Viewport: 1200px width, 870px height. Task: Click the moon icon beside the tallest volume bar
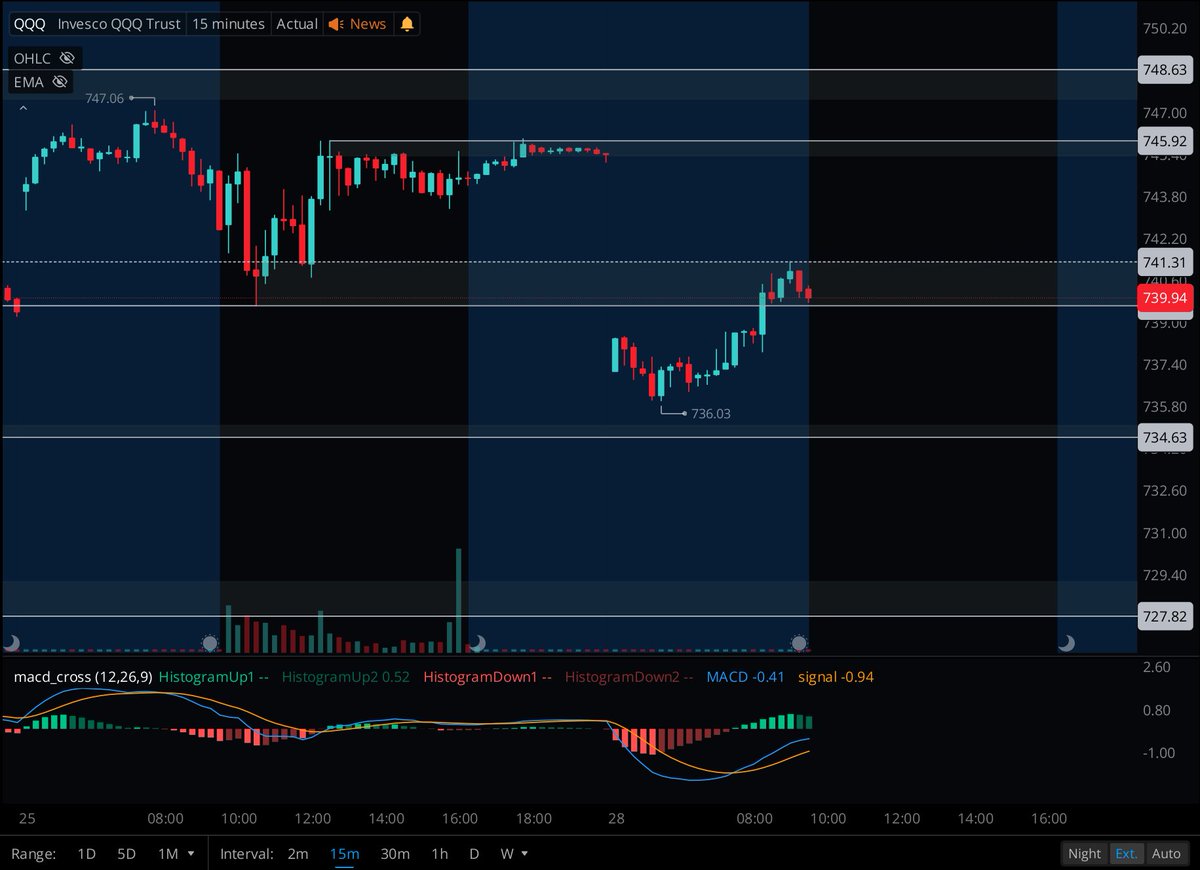pos(478,642)
